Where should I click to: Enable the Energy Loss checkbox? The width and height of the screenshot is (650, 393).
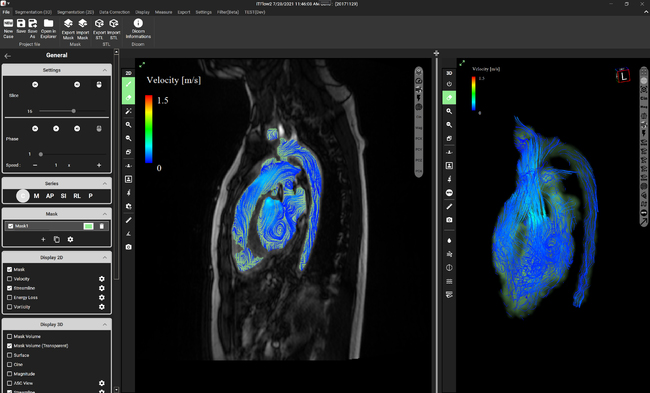tap(10, 298)
